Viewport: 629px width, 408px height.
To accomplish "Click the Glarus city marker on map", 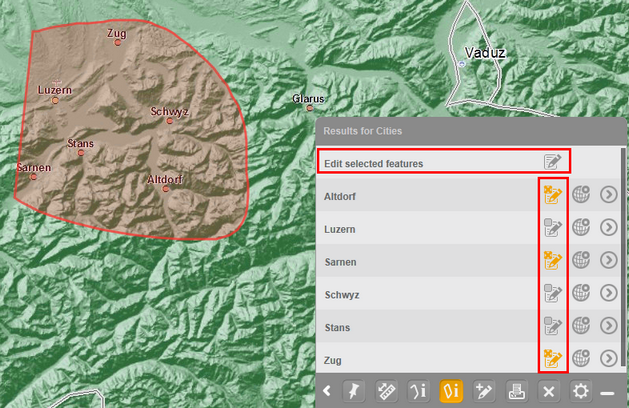I will pos(310,108).
